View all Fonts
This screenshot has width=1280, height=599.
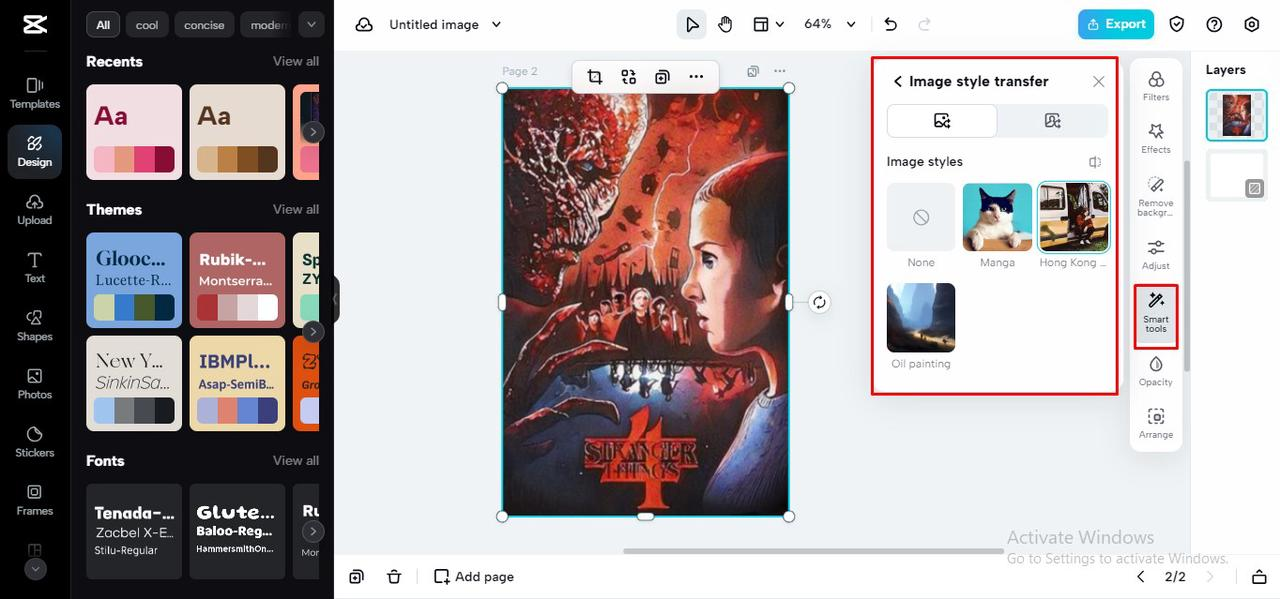[x=296, y=460]
